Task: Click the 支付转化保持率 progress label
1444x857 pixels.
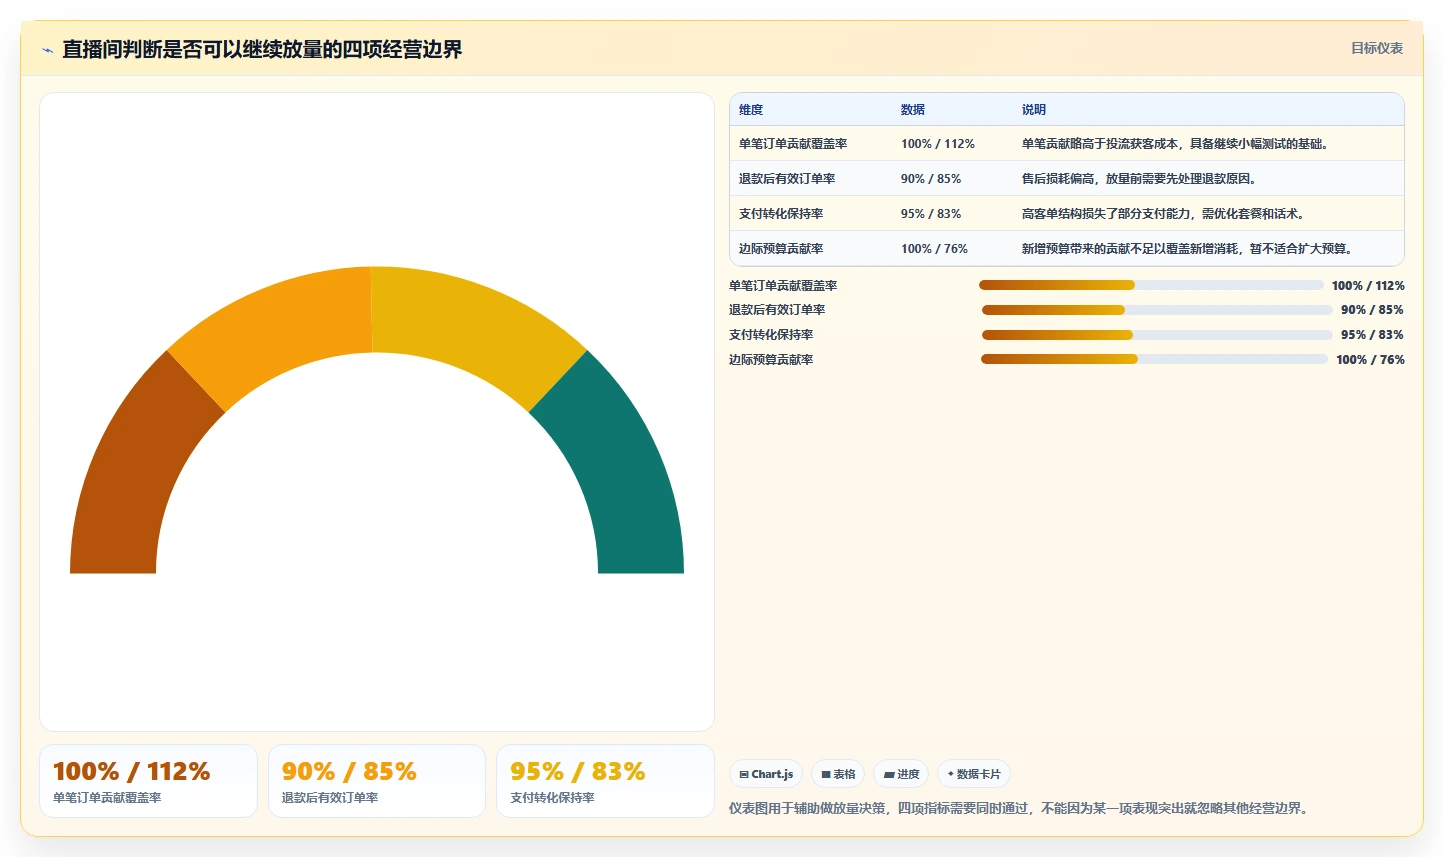Action: 771,335
